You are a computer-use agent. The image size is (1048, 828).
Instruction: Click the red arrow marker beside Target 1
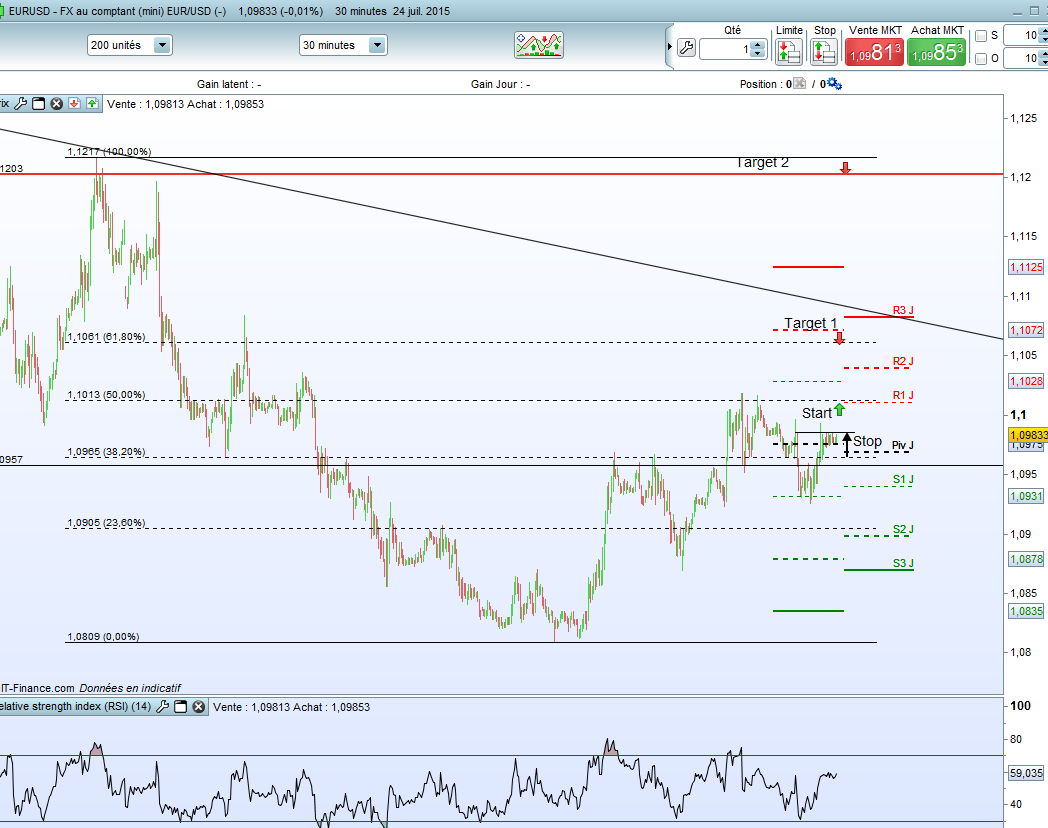(x=839, y=338)
